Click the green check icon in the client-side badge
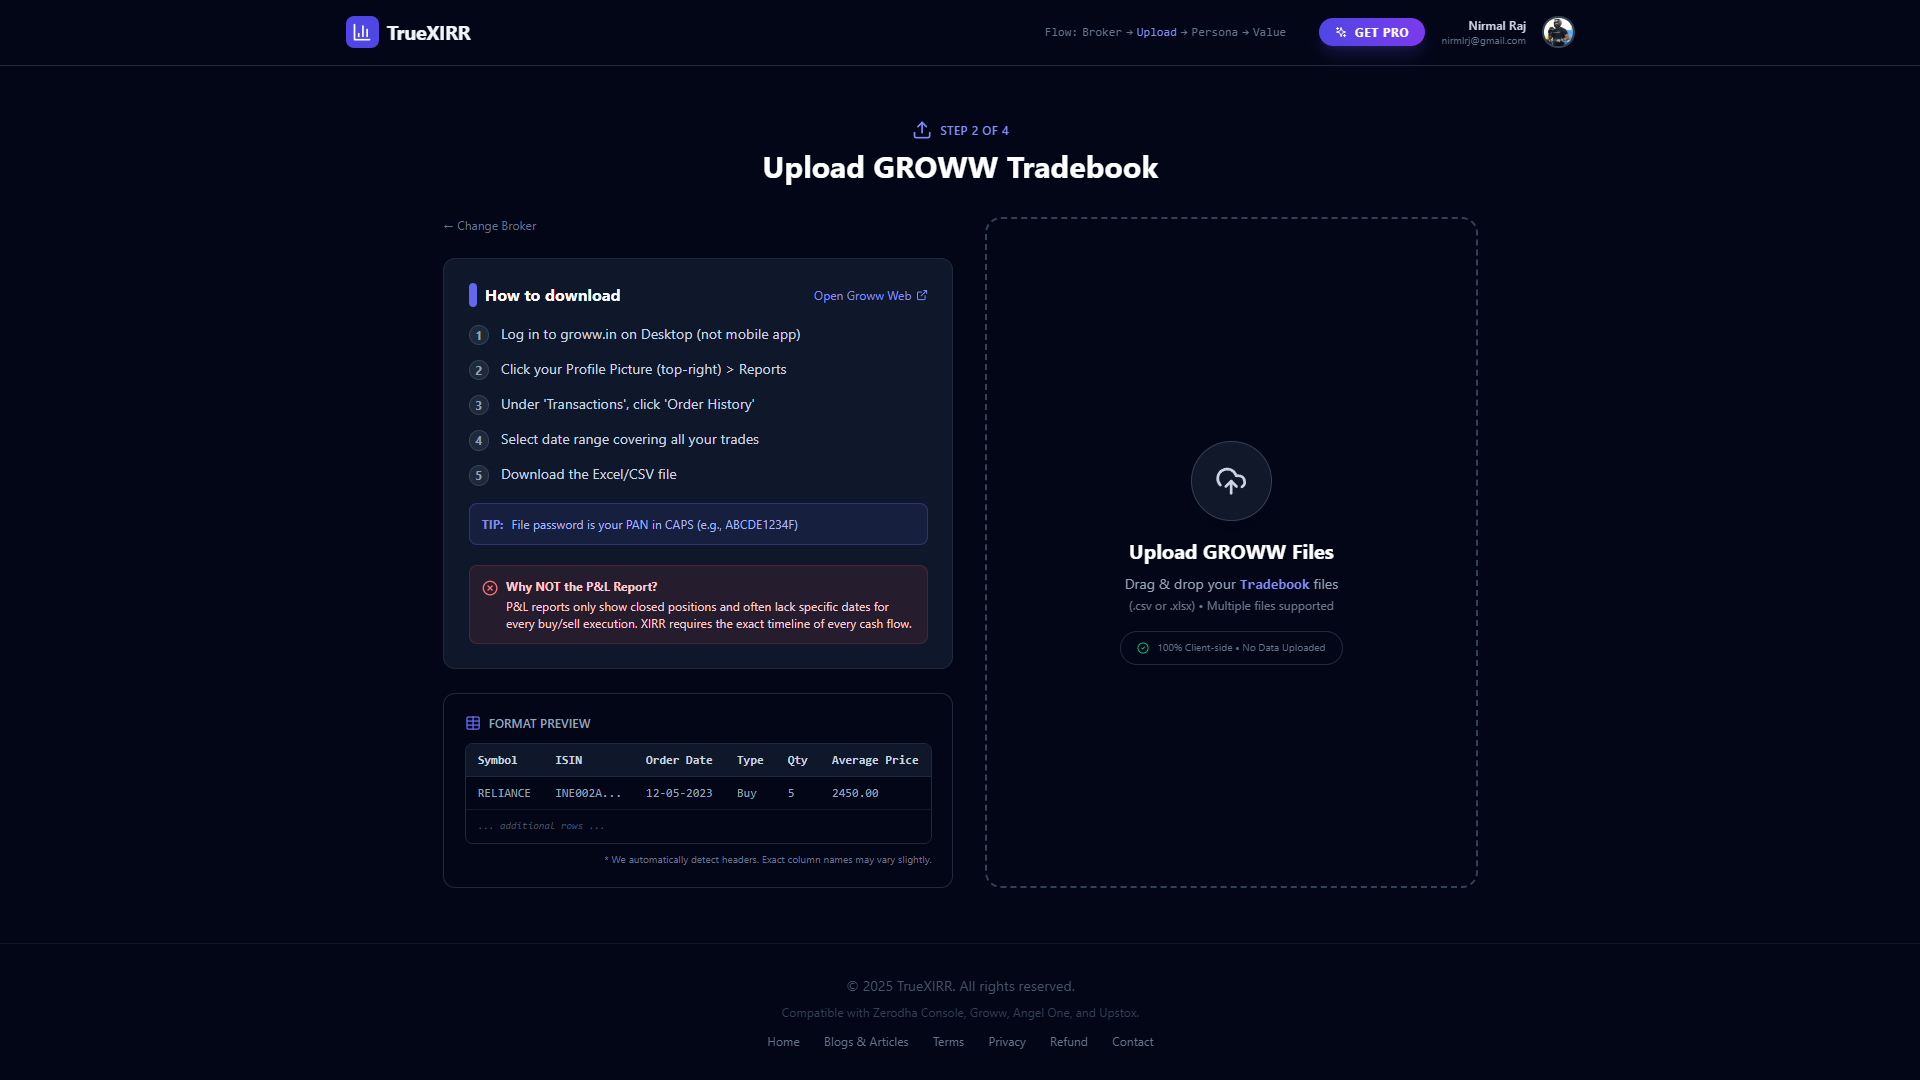1920x1080 pixels. 1142,648
